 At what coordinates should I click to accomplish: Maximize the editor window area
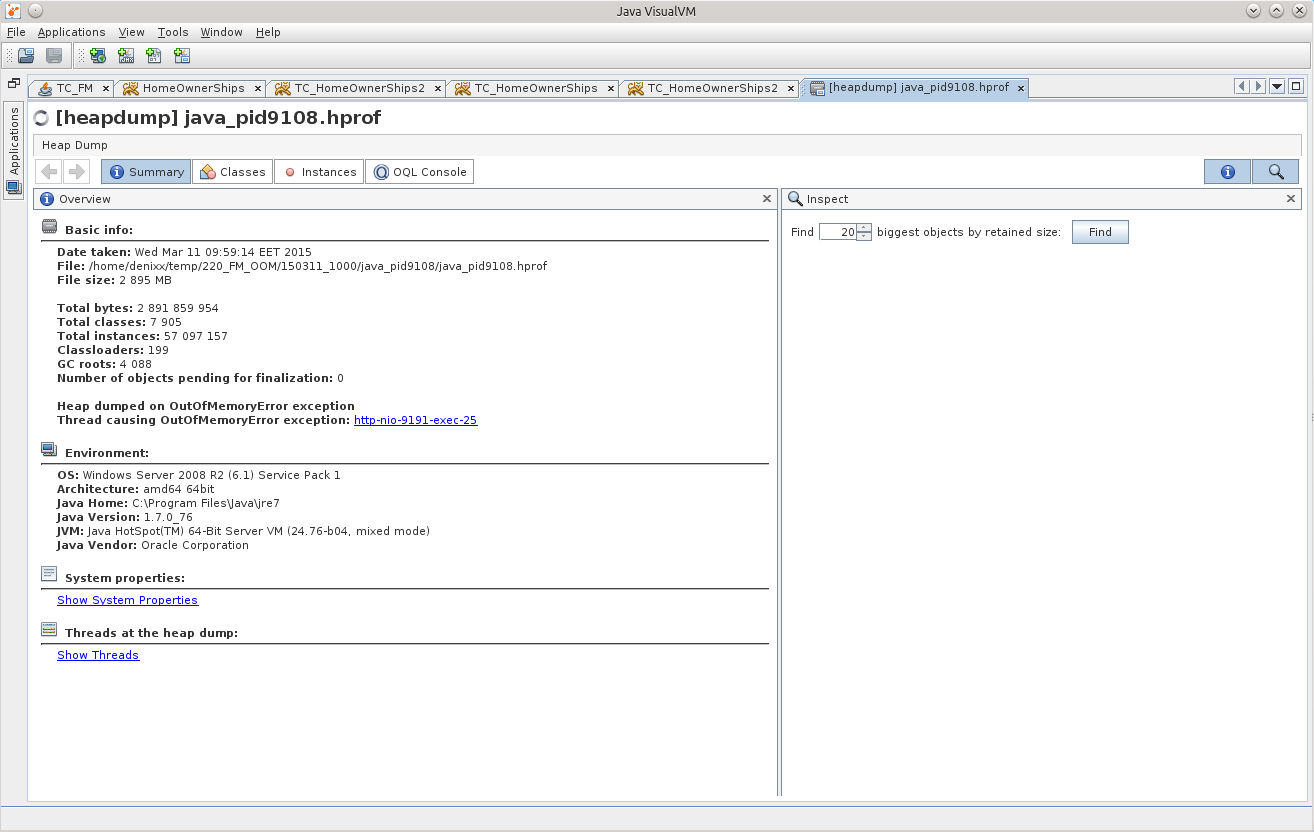tap(1296, 87)
